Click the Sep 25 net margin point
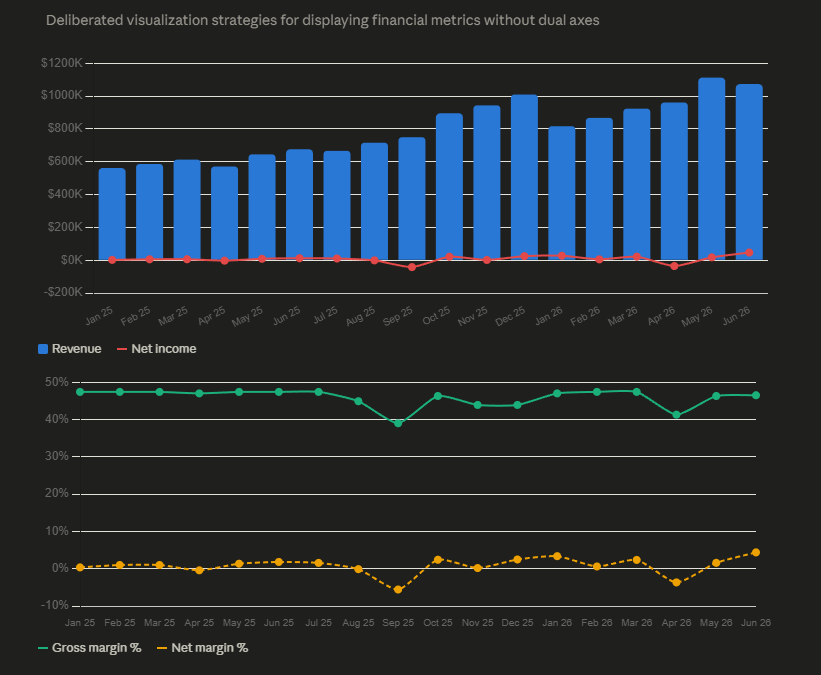Screen dimensions: 821x675 pyautogui.click(x=398, y=590)
